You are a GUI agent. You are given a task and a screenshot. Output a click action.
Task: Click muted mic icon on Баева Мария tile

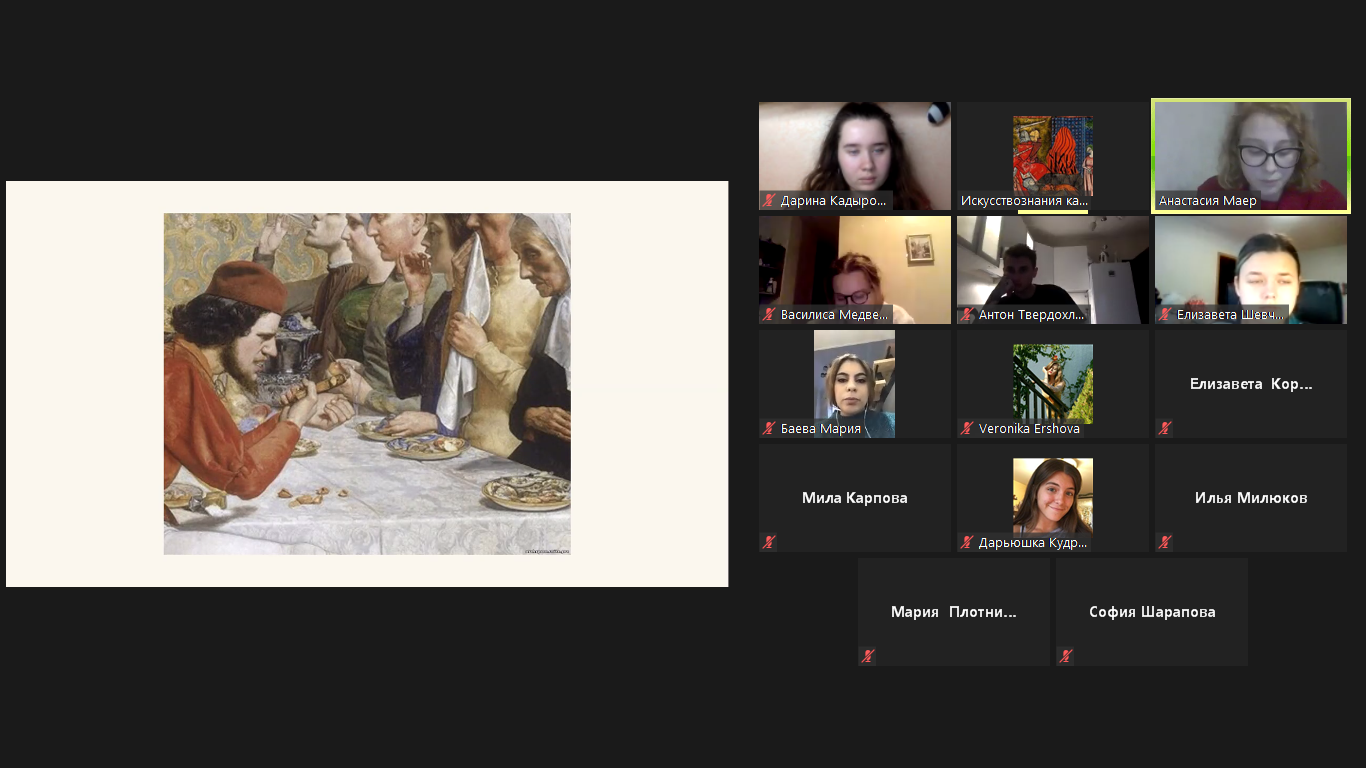click(x=769, y=428)
